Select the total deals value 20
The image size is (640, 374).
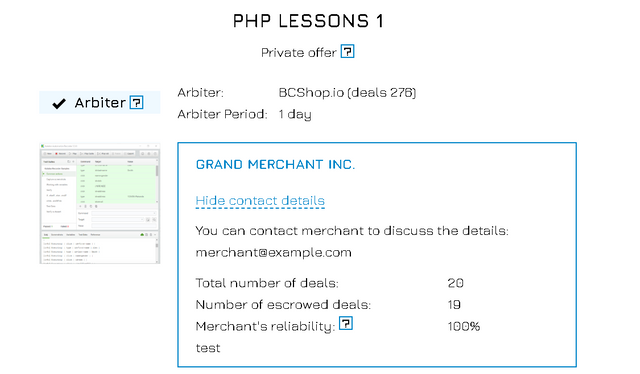click(x=456, y=283)
